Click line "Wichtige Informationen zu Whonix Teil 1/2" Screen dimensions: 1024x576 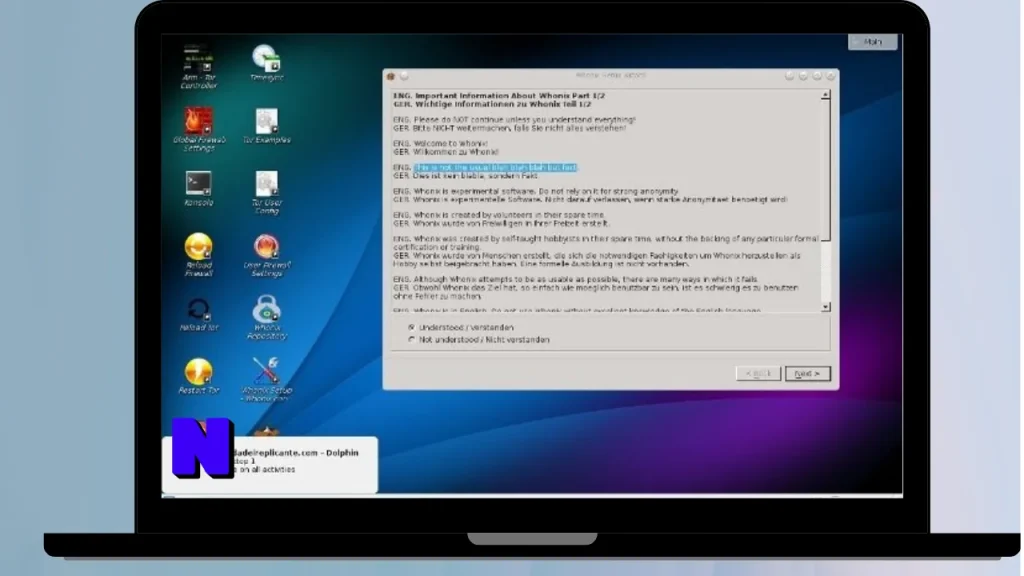(x=502, y=104)
